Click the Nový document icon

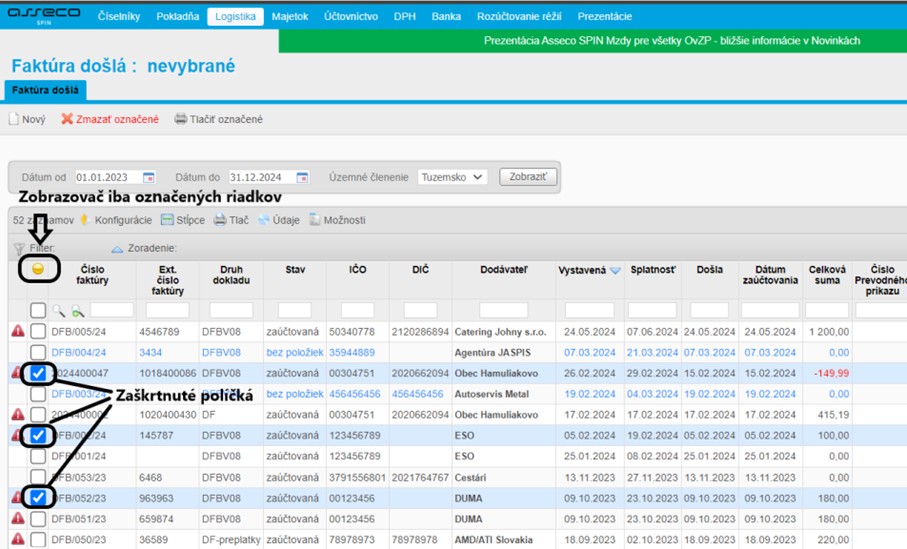click(x=14, y=119)
